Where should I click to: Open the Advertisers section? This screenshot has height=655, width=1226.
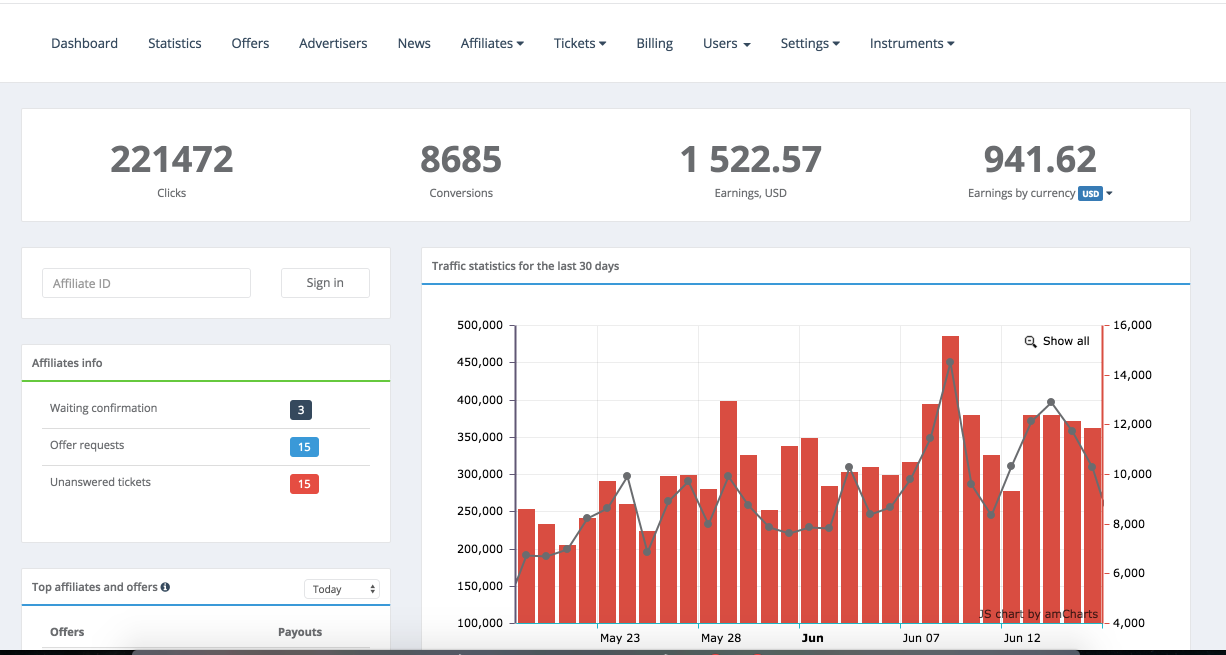(x=333, y=43)
